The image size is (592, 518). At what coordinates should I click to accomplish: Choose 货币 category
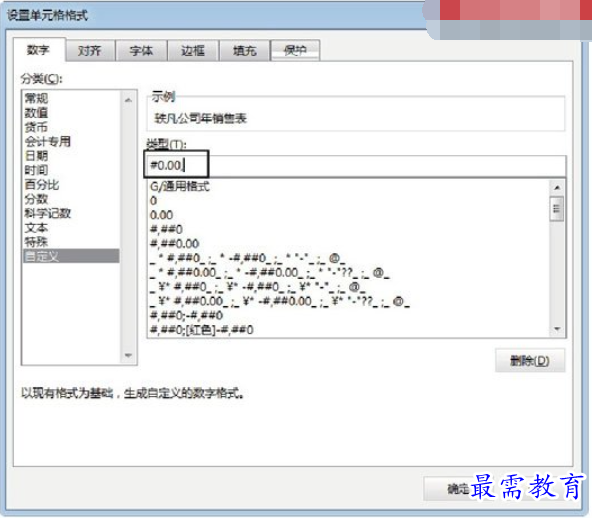[x=71, y=127]
